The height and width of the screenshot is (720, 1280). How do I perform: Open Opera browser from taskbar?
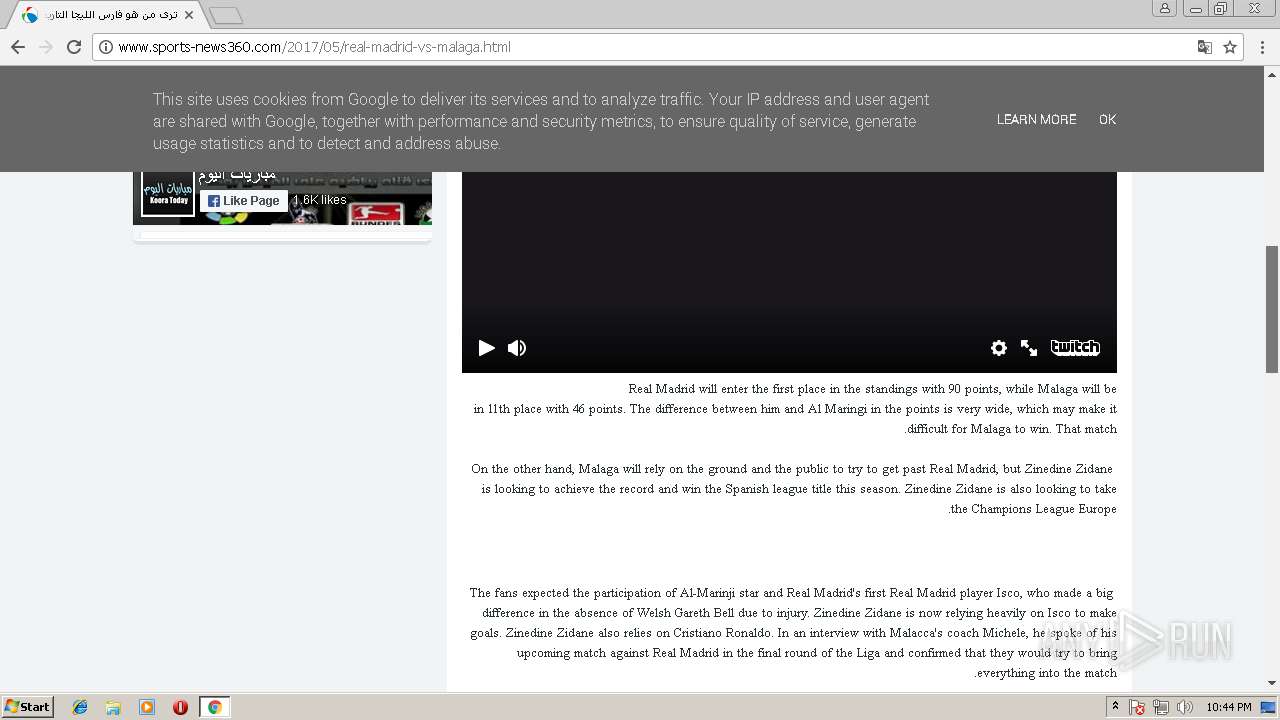click(180, 707)
